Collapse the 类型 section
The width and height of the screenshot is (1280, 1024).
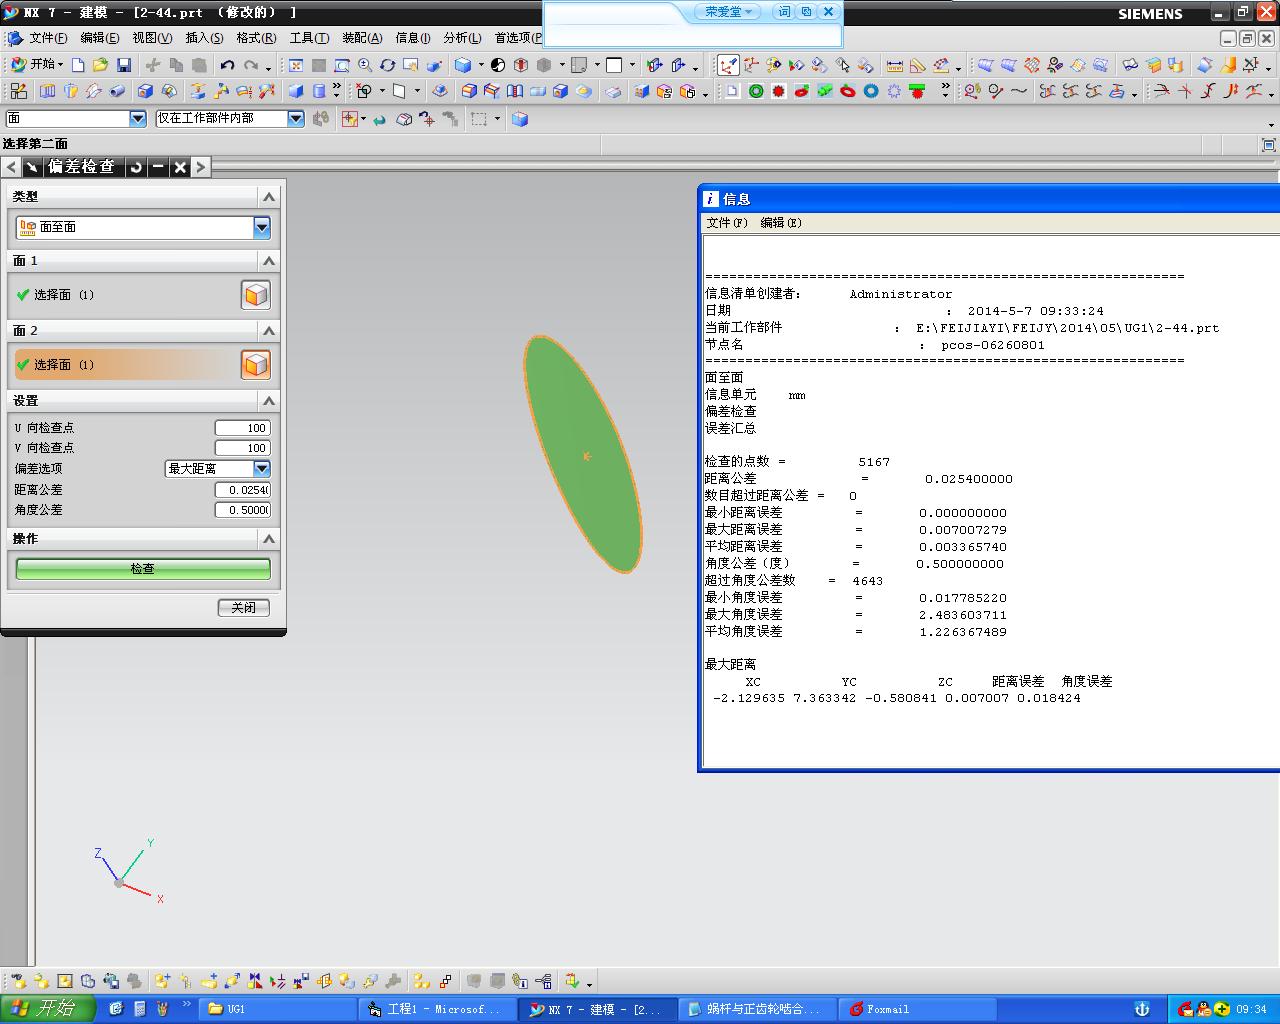click(x=268, y=197)
